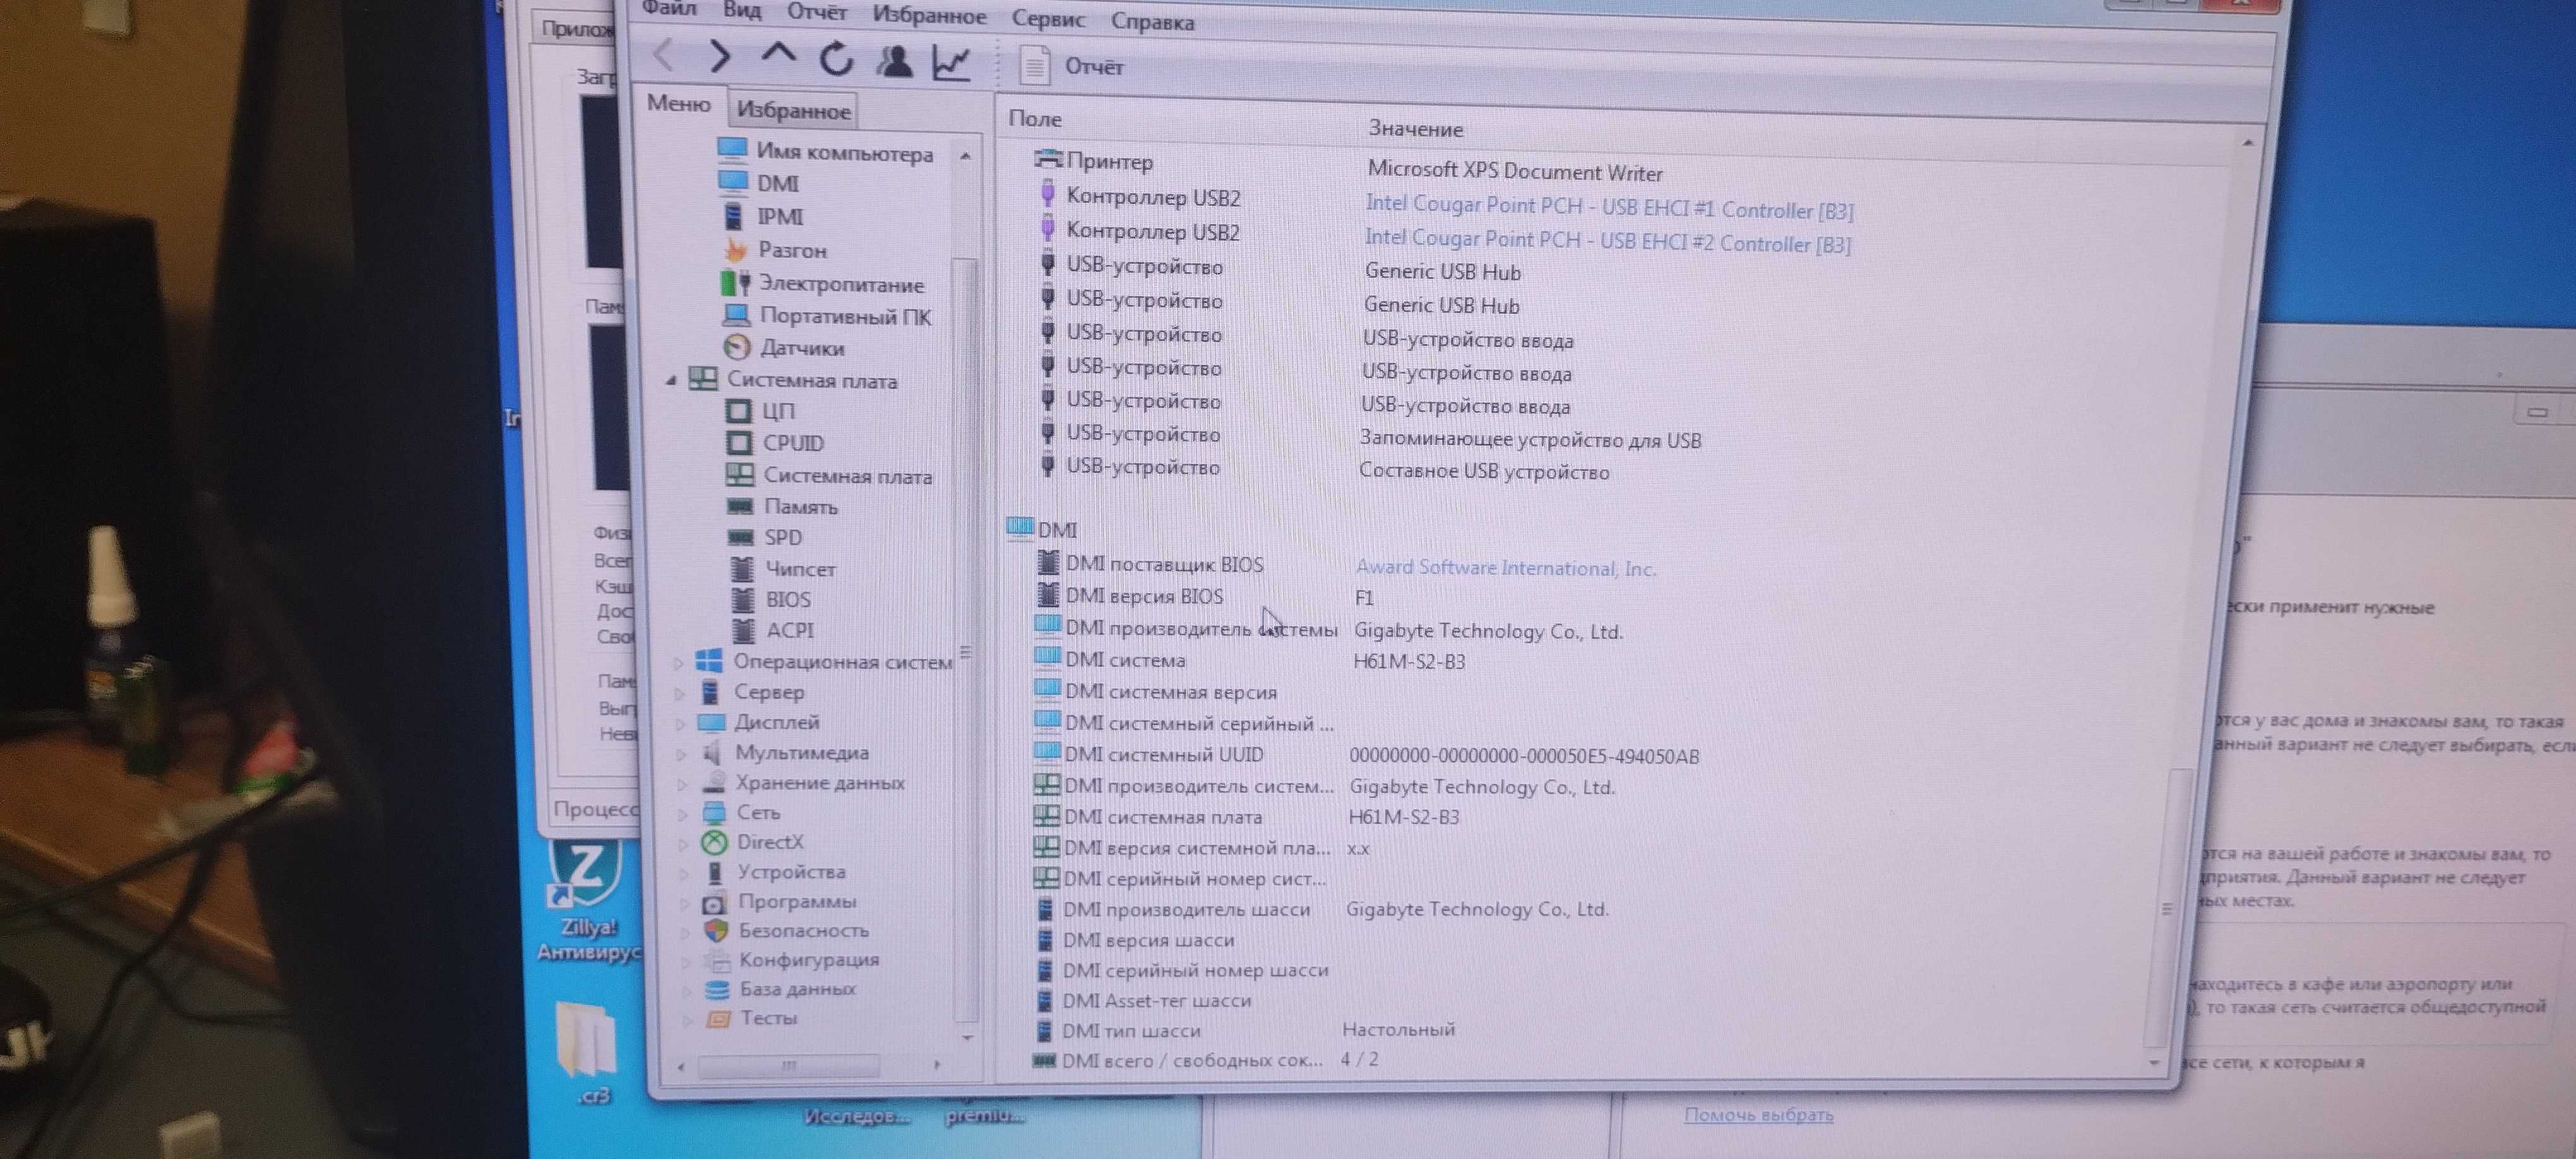
Task: Expand the Операционная система node
Action: coord(678,662)
